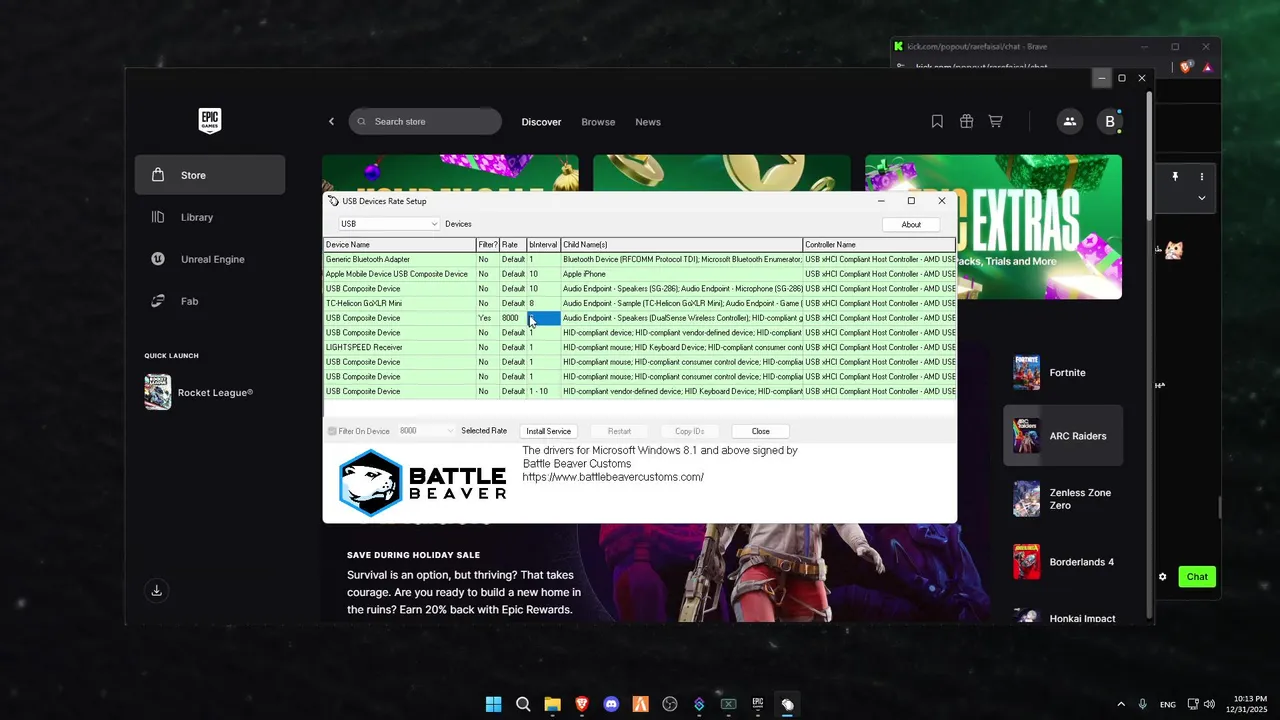Click the Brave Shields icon in Brave window
Screen dimensions: 1280x720
pos(1186,67)
